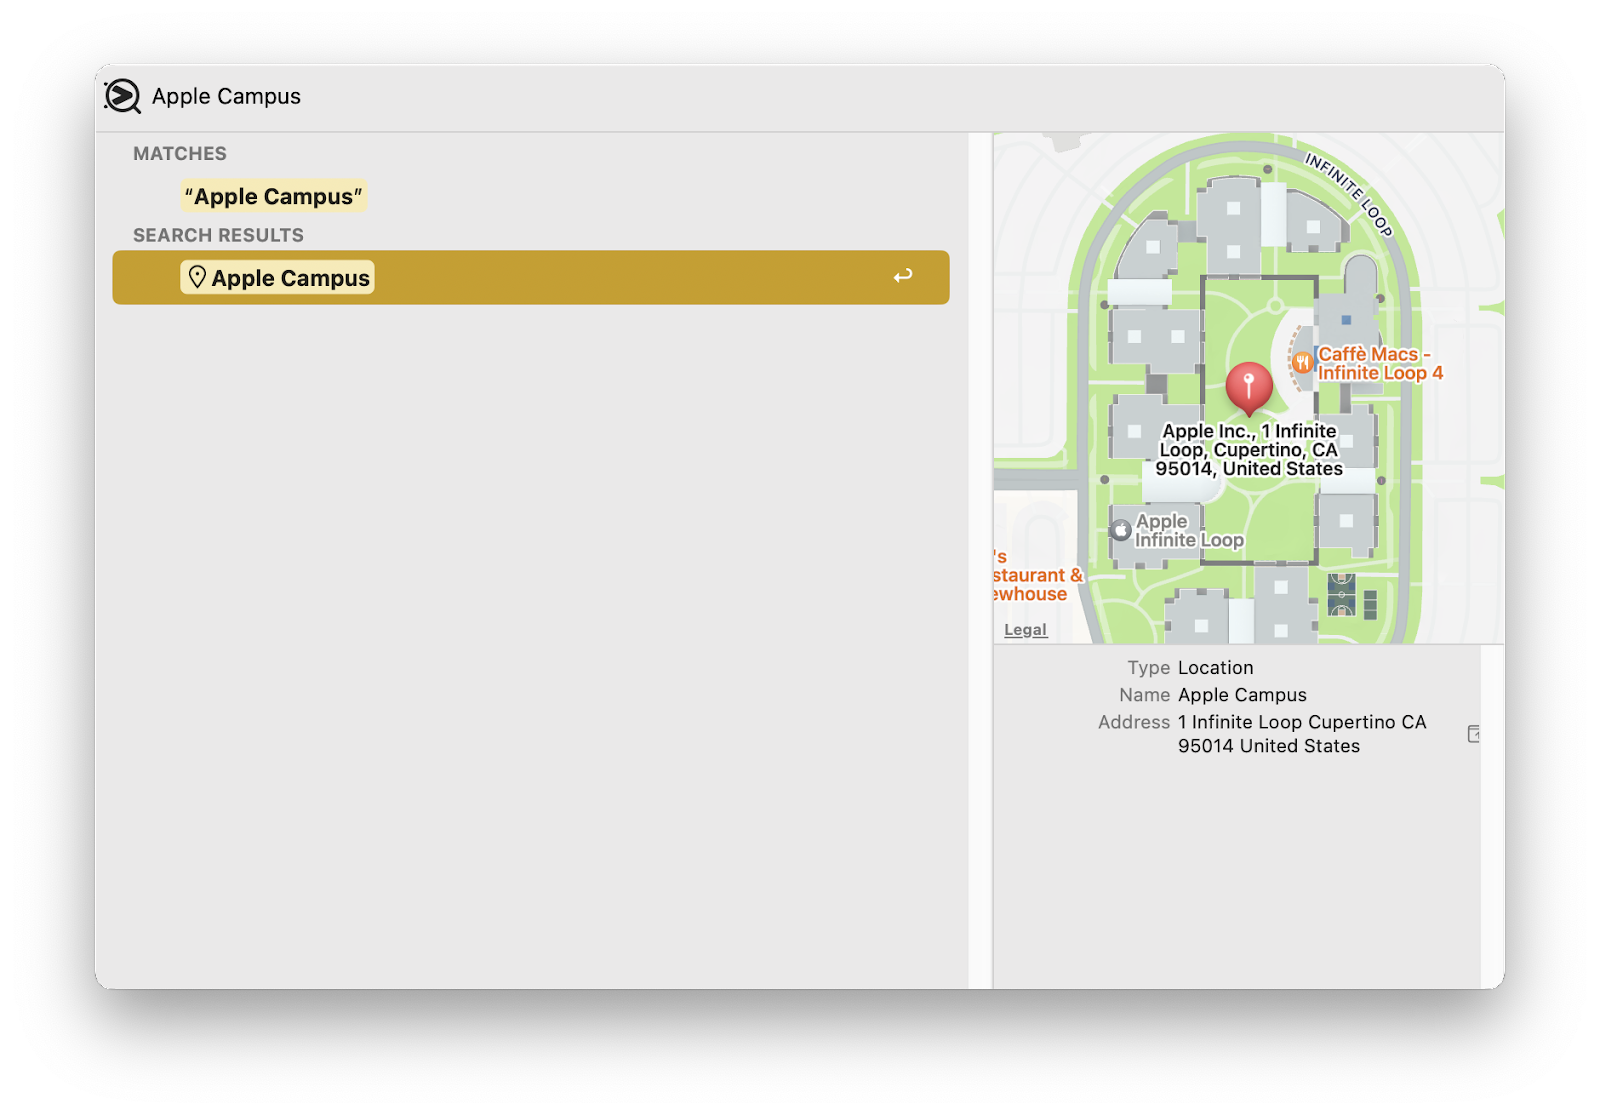Click the "Apple Infinite Loop" text label on the map
Viewport: 1600px width, 1115px height.
pos(1188,531)
